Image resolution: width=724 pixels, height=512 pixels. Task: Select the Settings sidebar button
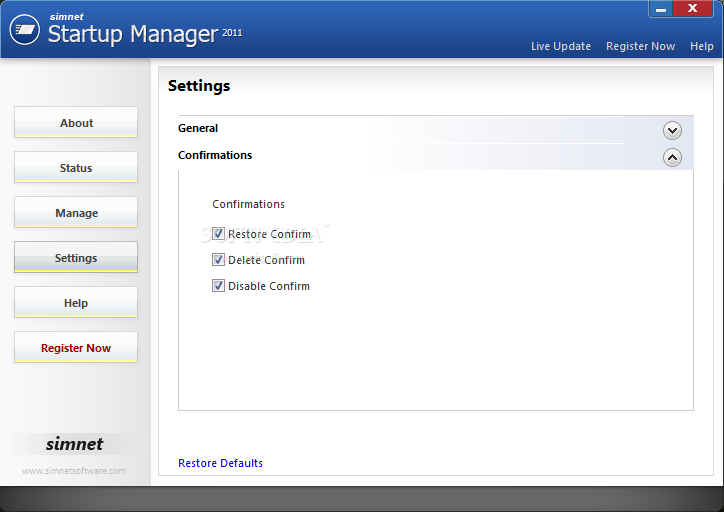point(76,257)
